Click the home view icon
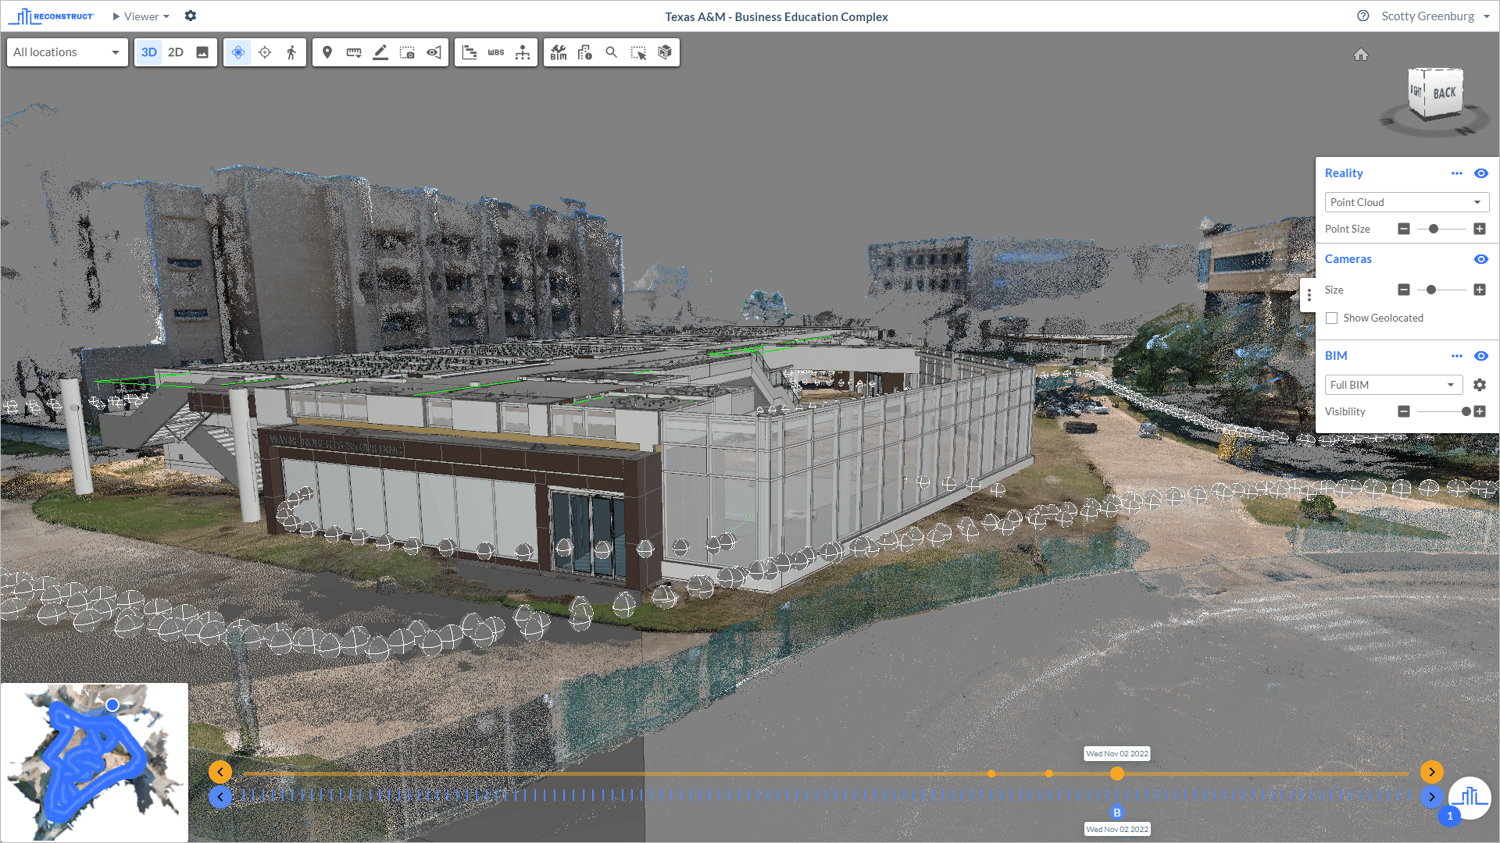The height and width of the screenshot is (843, 1500). (1361, 54)
